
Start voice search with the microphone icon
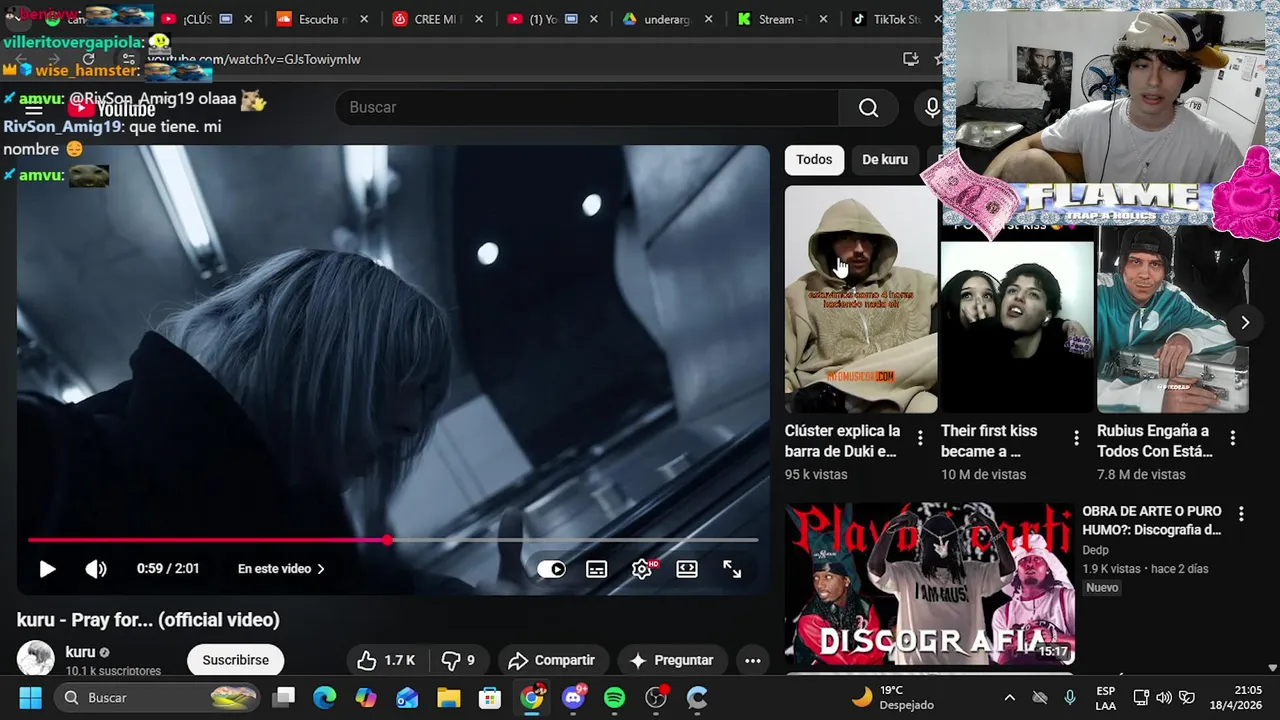(x=932, y=107)
